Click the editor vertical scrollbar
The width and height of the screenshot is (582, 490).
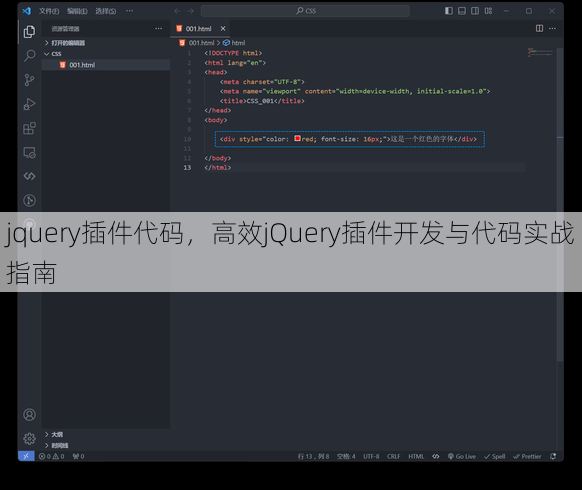coord(560,204)
